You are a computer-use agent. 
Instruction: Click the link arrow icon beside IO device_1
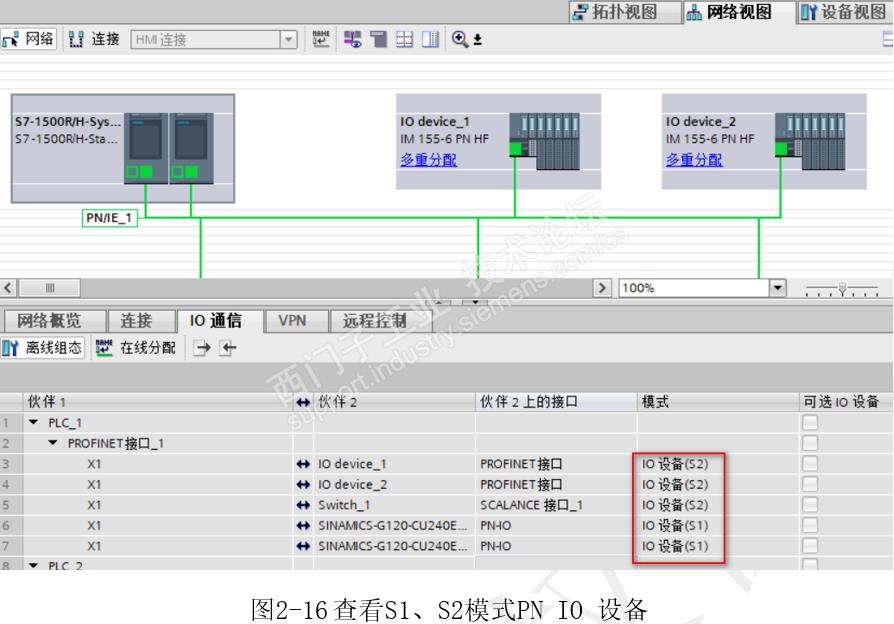point(303,464)
